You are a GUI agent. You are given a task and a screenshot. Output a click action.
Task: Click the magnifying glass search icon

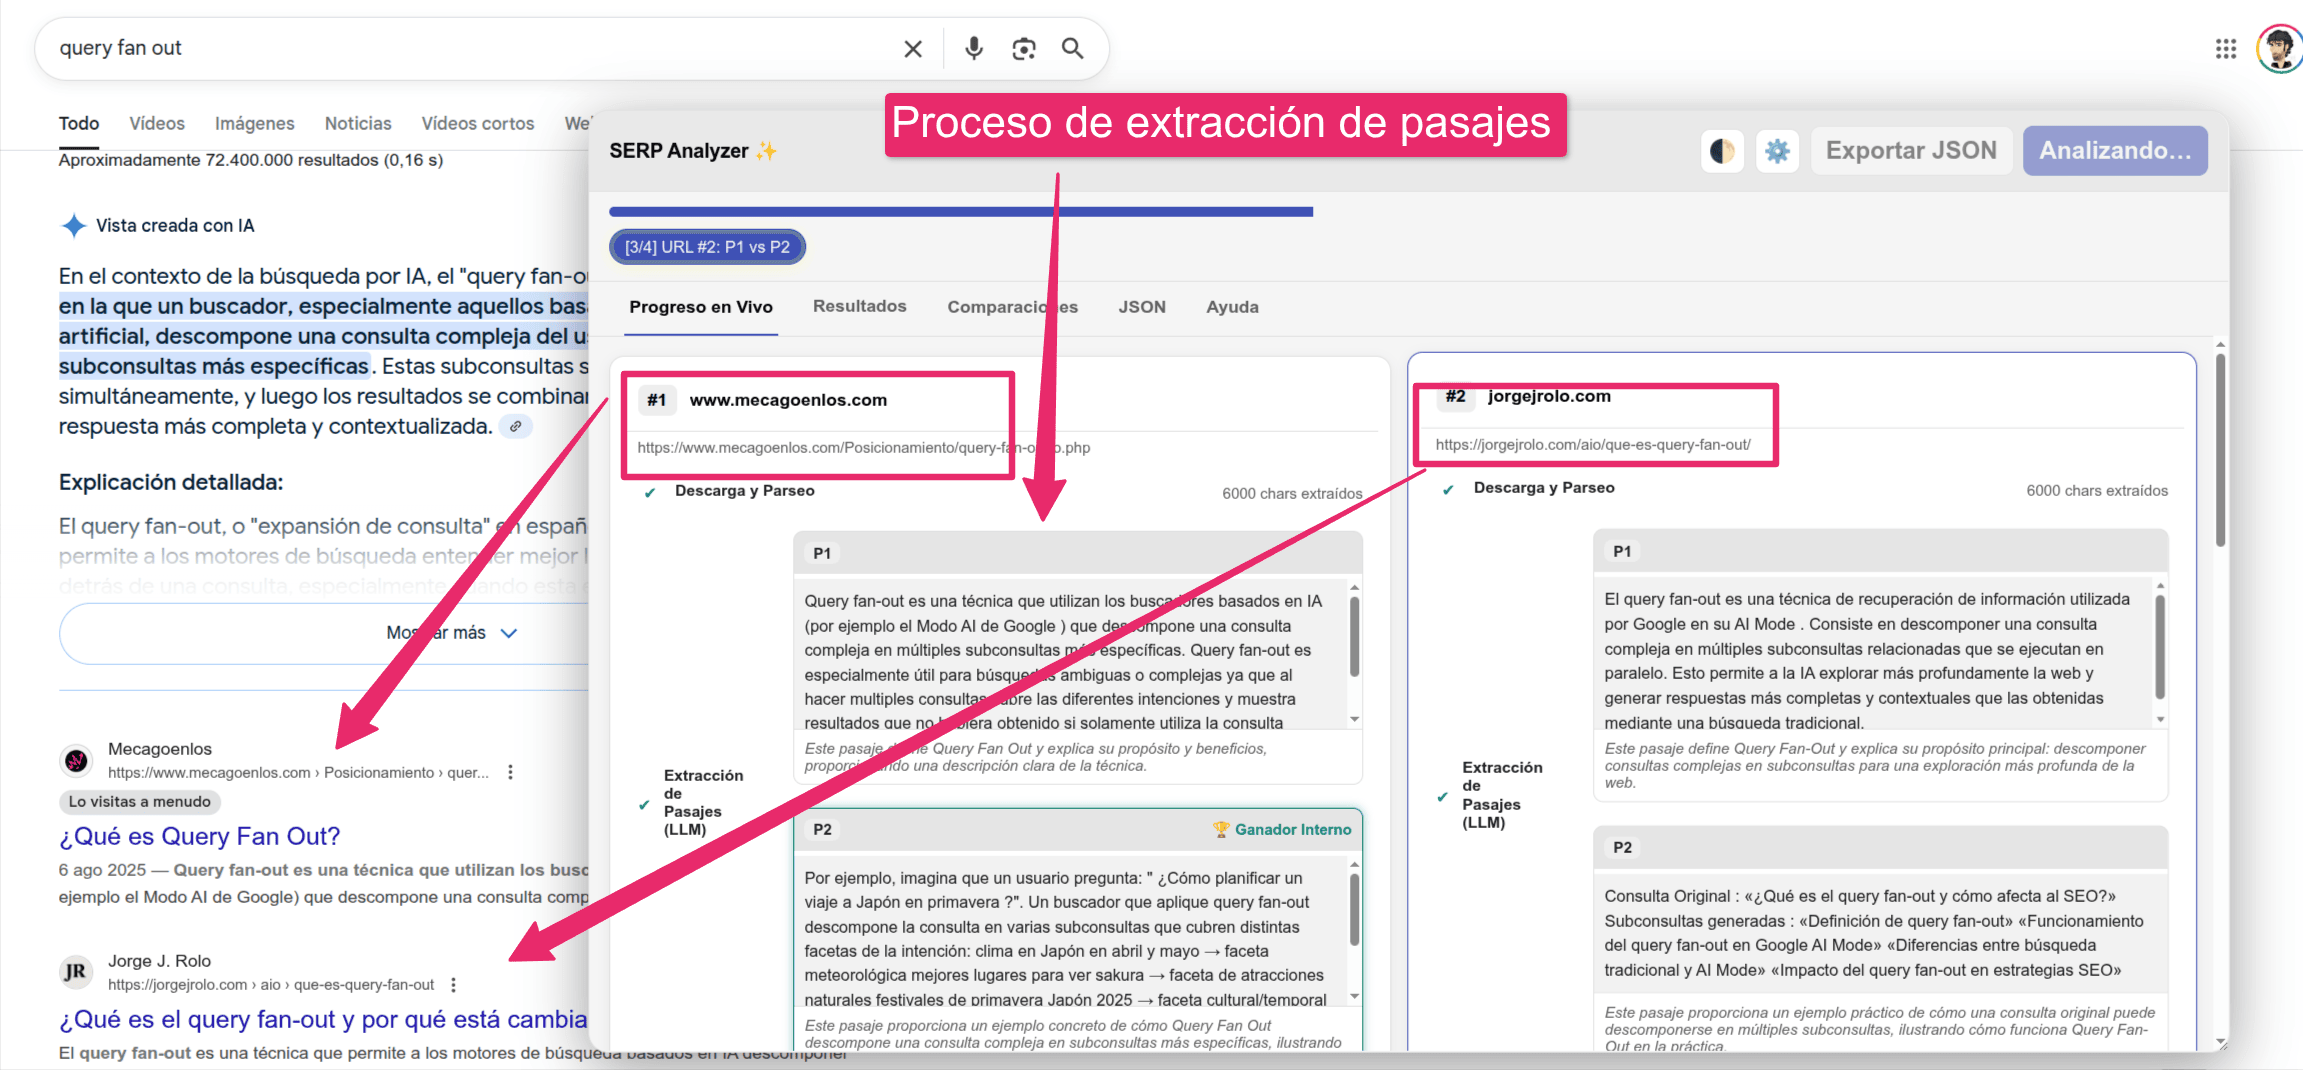[x=1072, y=49]
